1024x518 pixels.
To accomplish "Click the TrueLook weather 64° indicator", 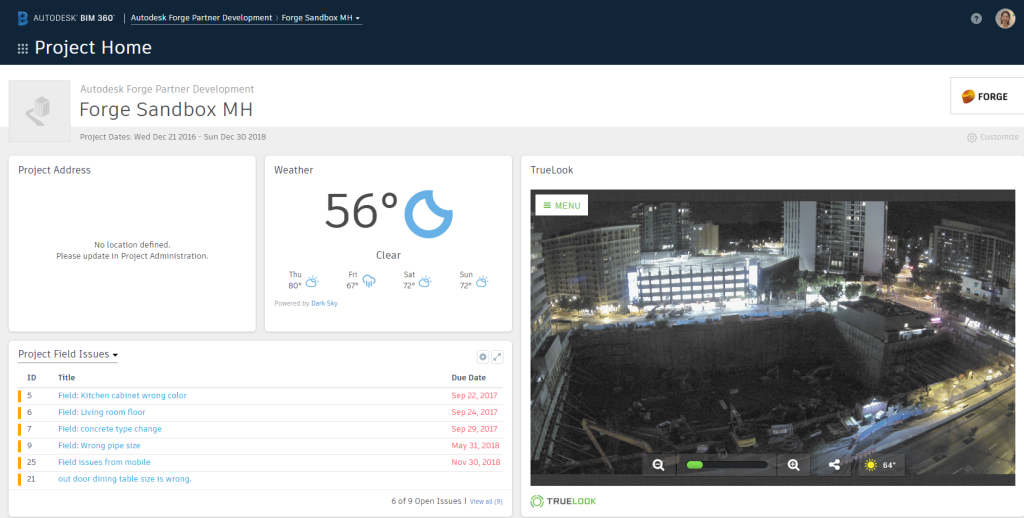I will coord(881,465).
